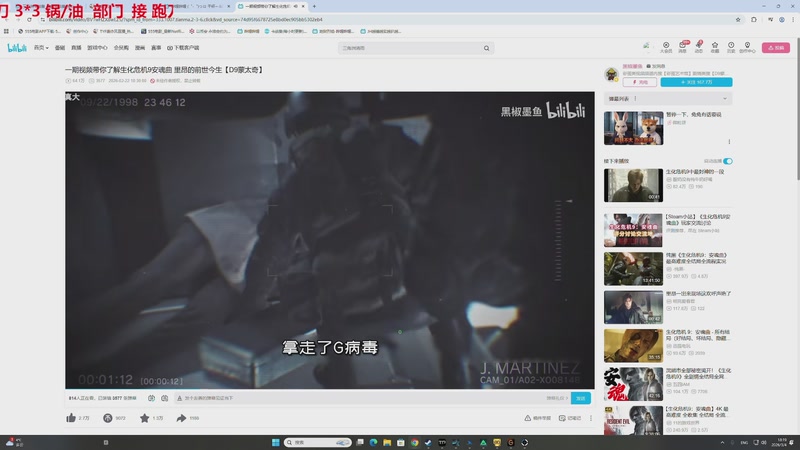Image resolution: width=800 pixels, height=450 pixels.
Task: Open the rabbit and dog ad thumbnail
Action: point(633,128)
